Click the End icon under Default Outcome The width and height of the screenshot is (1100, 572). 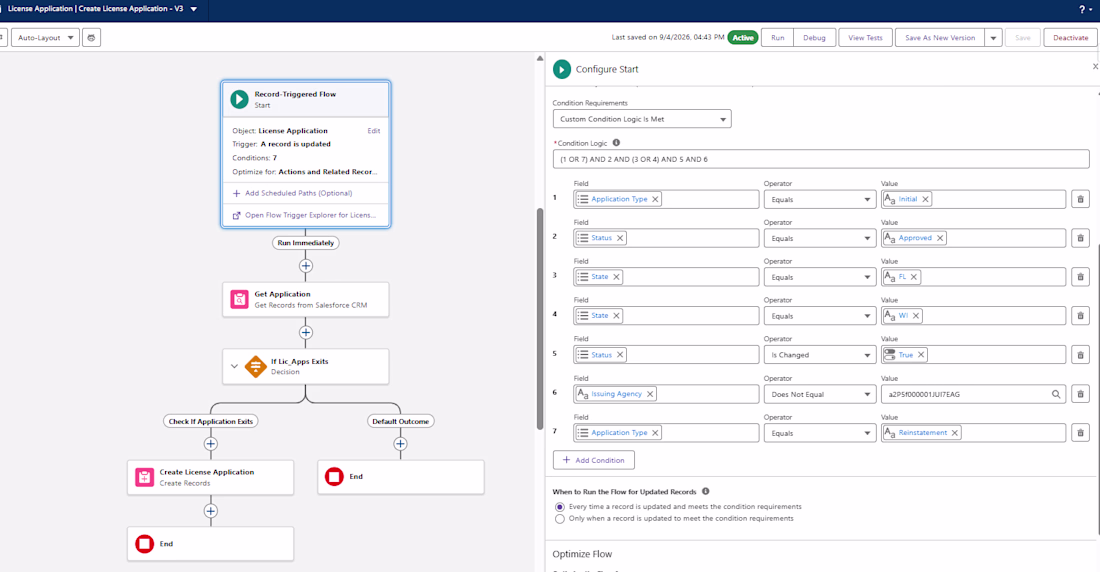334,477
